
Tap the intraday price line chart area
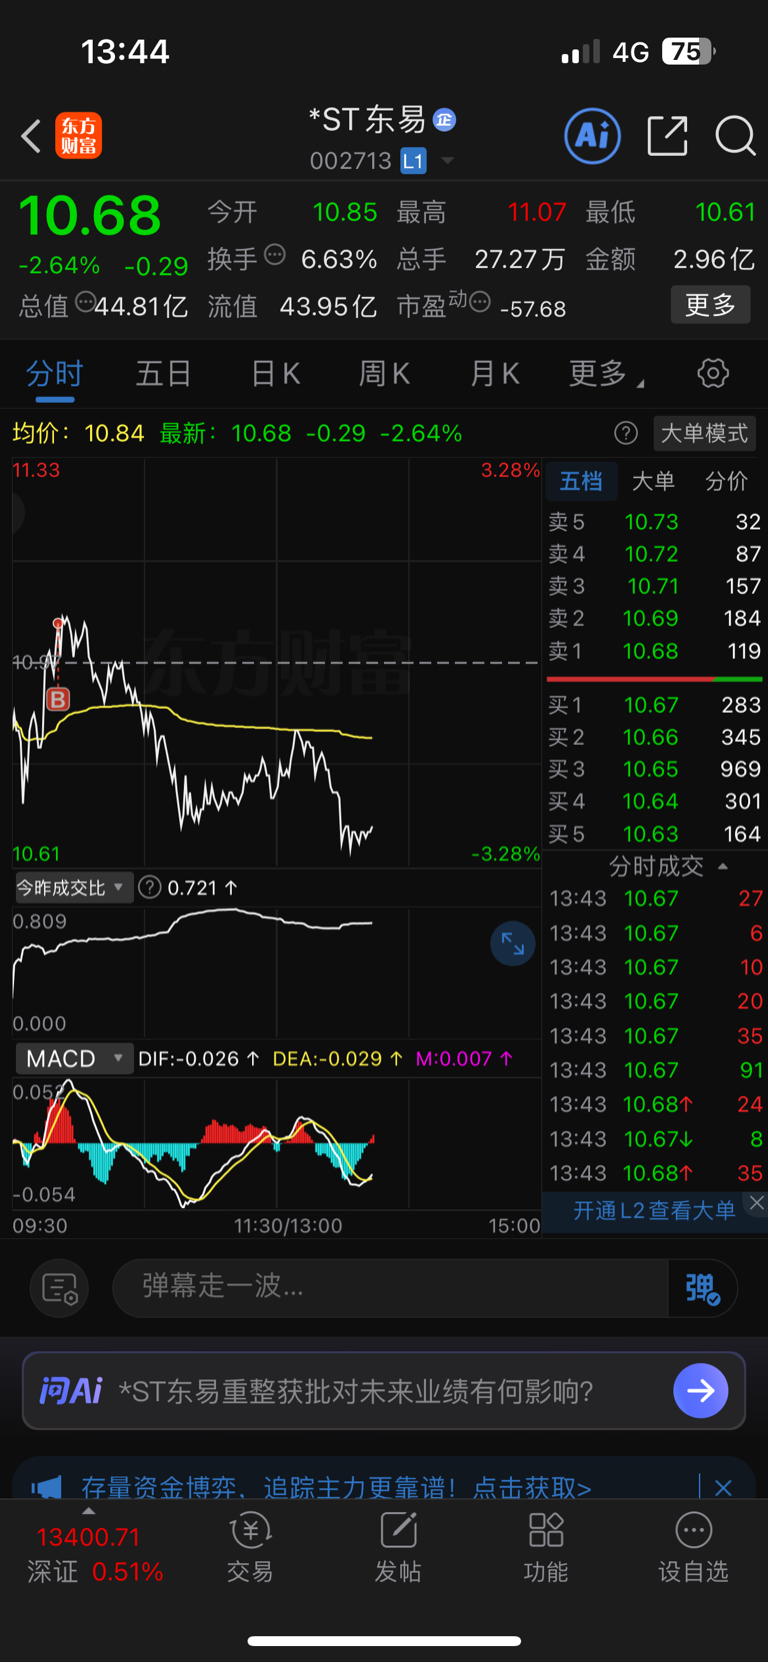tap(276, 662)
